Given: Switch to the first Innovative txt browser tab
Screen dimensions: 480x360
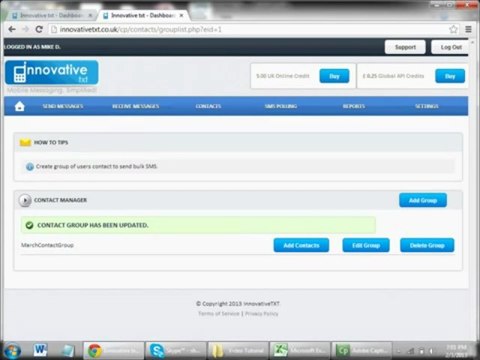Looking at the screenshot, I should (50, 15).
